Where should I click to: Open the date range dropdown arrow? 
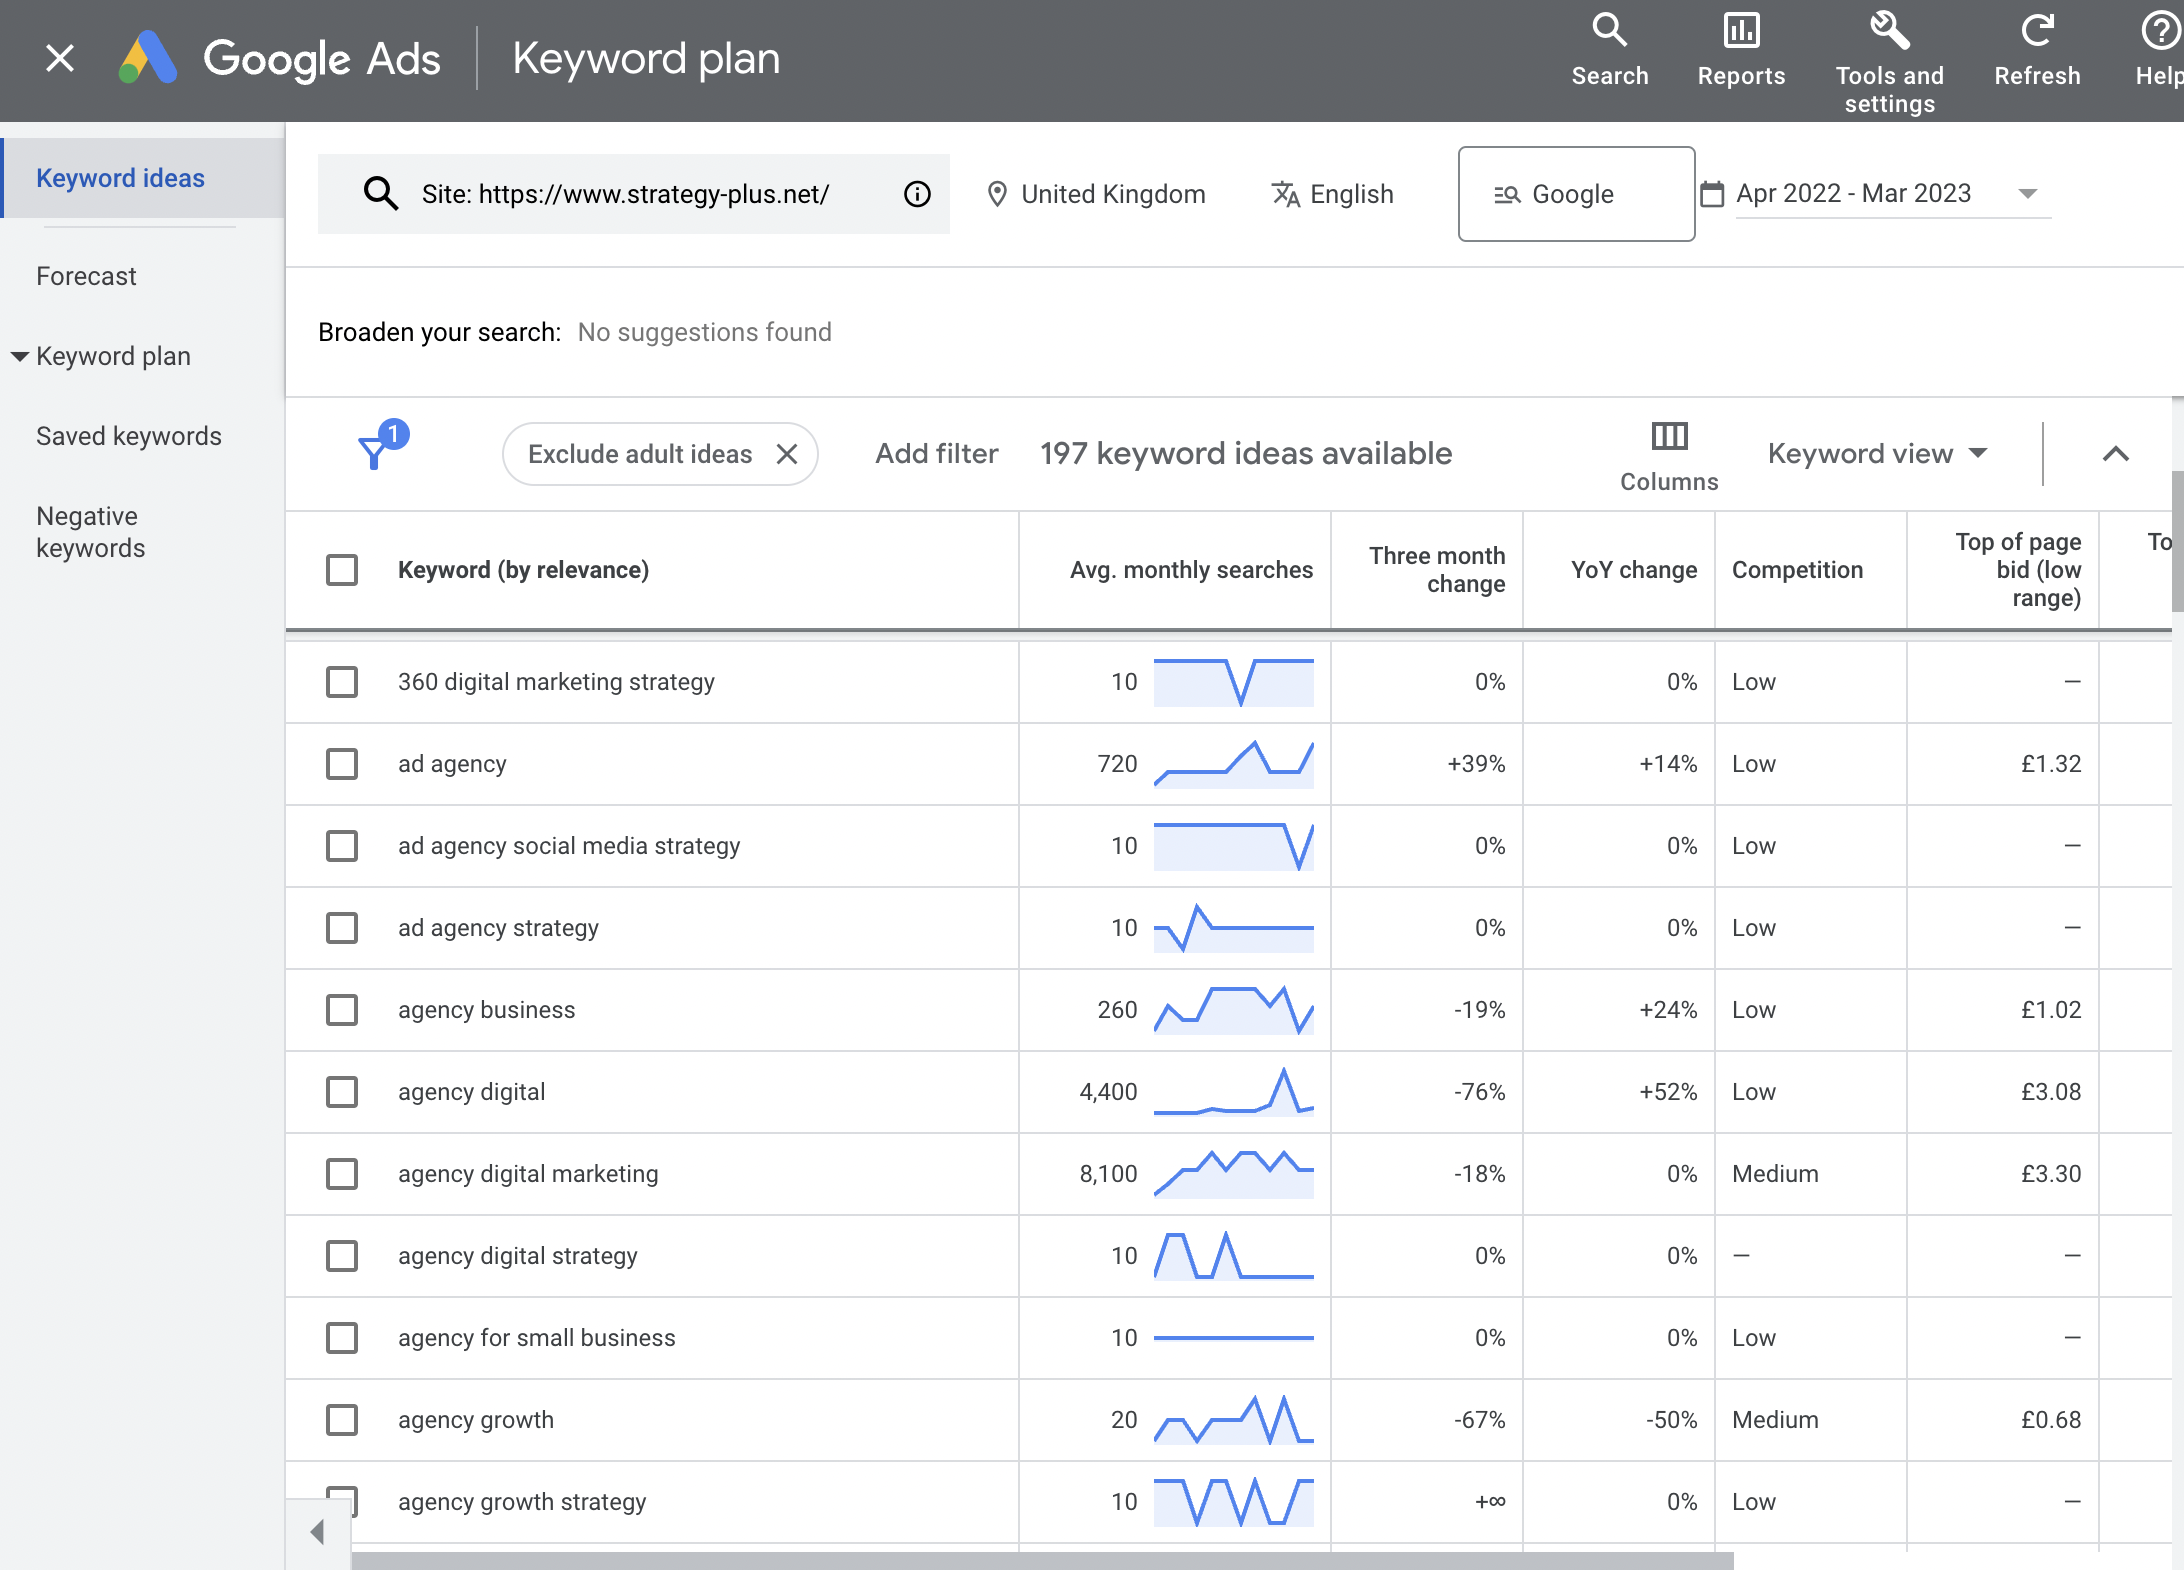tap(2027, 194)
